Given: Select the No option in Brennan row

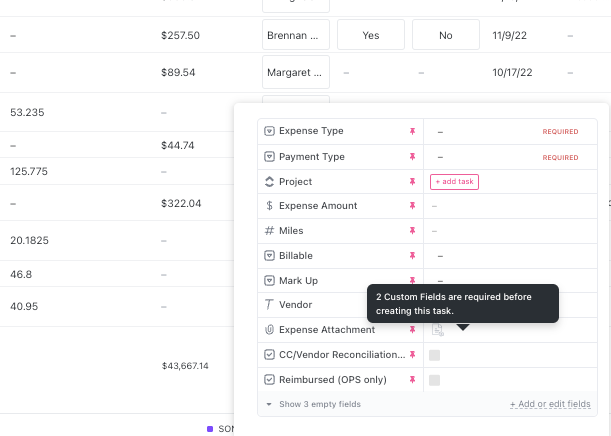Looking at the screenshot, I should click(445, 35).
